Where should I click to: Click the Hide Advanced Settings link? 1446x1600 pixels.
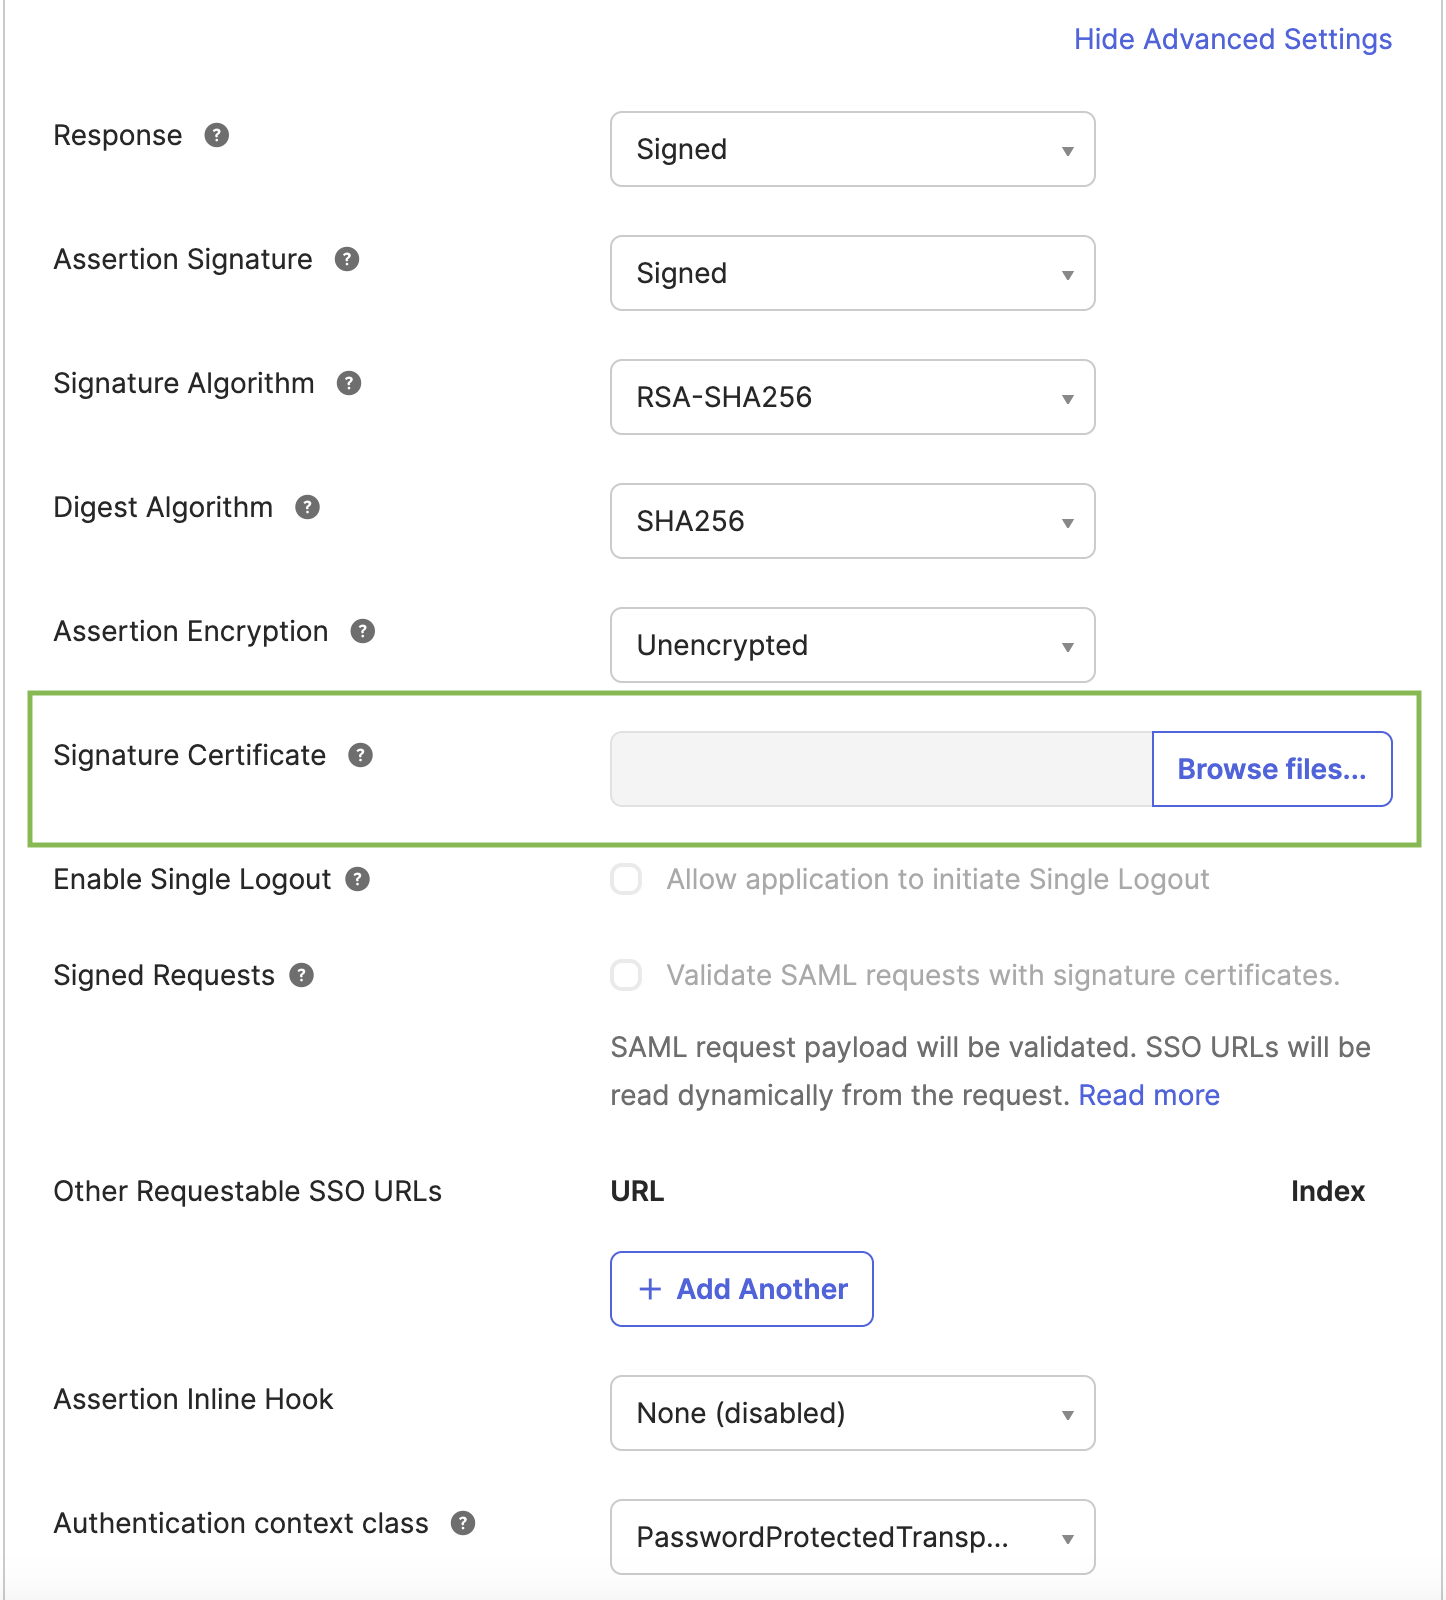(1231, 39)
